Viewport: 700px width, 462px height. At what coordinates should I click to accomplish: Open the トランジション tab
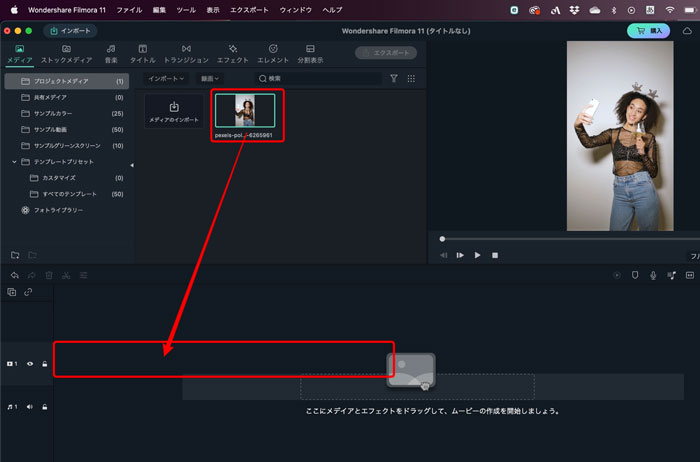186,54
